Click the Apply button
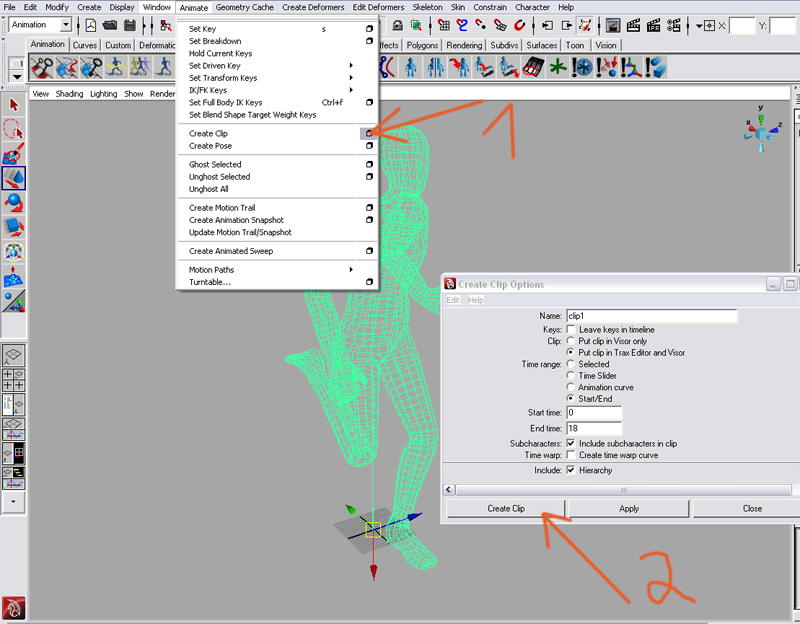 (x=629, y=508)
